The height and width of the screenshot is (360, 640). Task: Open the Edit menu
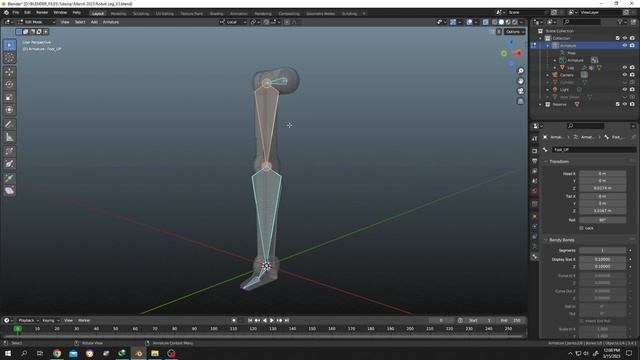(x=27, y=13)
